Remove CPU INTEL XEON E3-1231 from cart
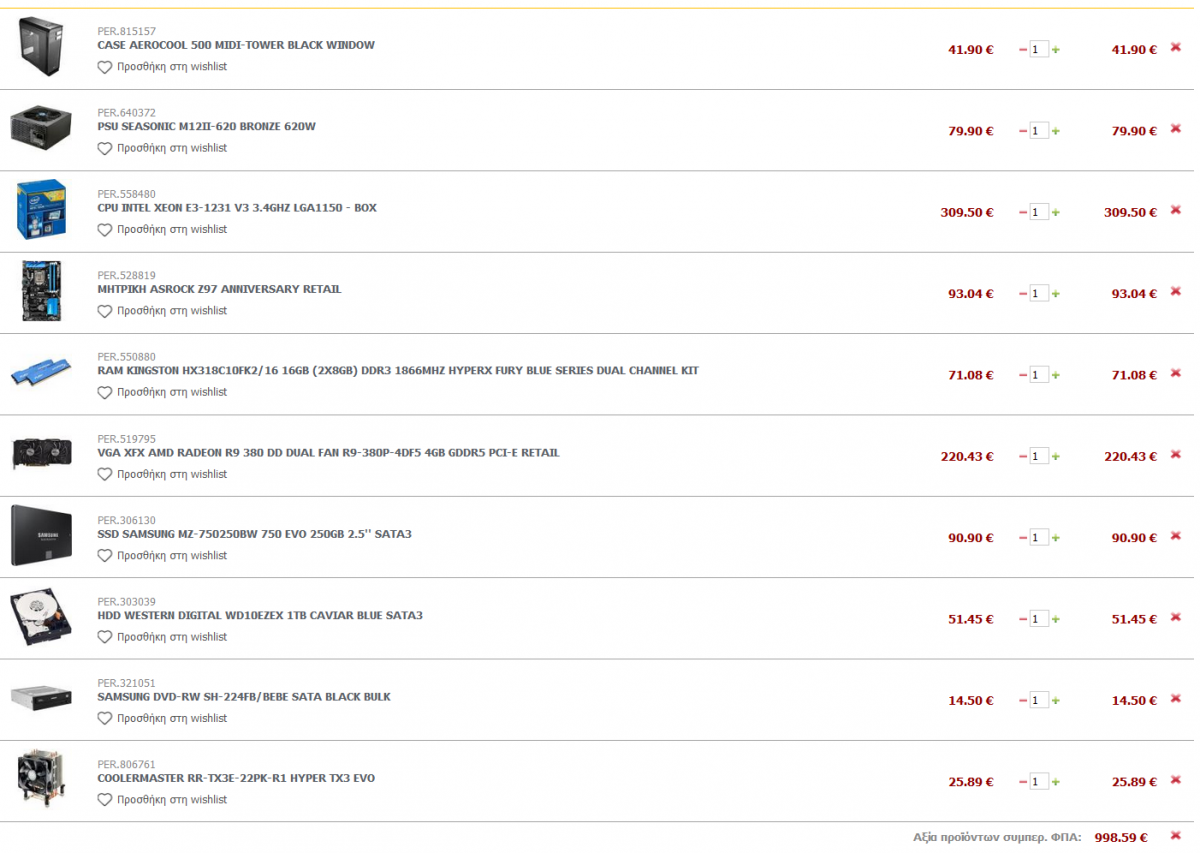1200x853 pixels. coord(1176,210)
